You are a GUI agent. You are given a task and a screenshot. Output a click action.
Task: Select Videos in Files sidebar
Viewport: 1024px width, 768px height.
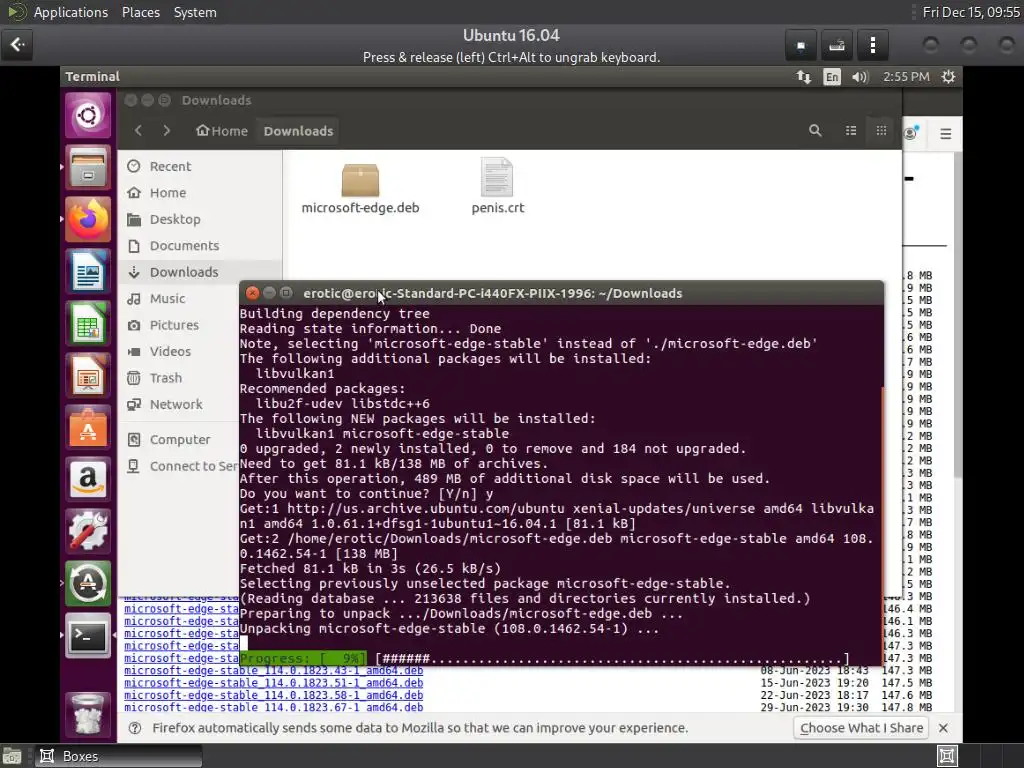pyautogui.click(x=179, y=351)
